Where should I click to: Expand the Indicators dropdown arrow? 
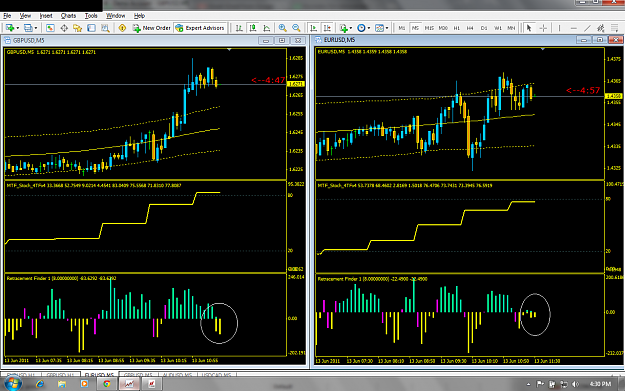coord(351,28)
